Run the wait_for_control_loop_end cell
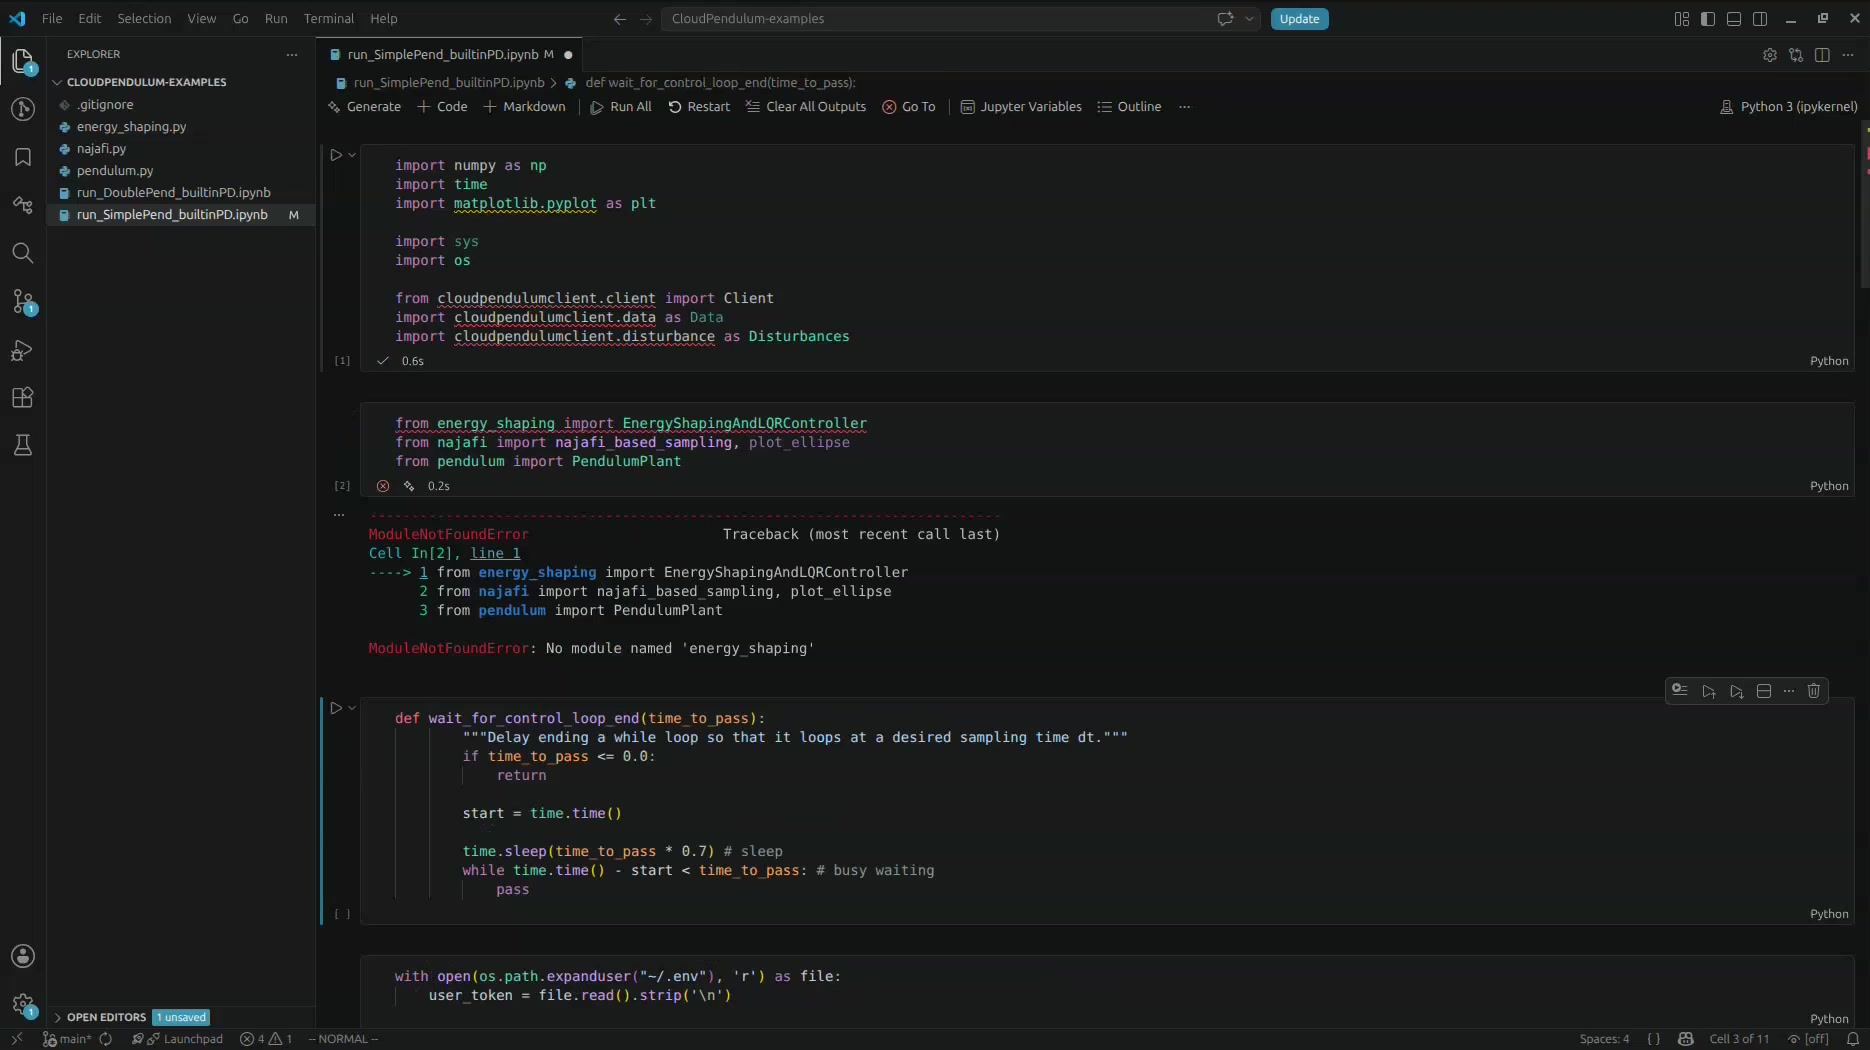The width and height of the screenshot is (1870, 1050). click(x=336, y=708)
